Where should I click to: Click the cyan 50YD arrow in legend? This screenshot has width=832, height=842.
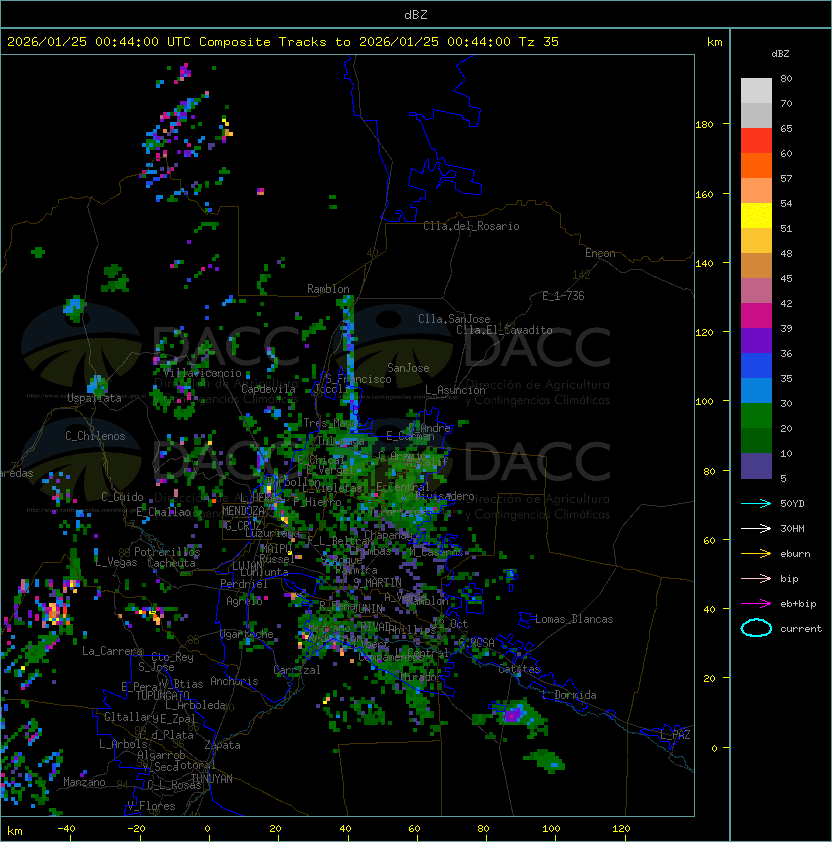[x=756, y=503]
